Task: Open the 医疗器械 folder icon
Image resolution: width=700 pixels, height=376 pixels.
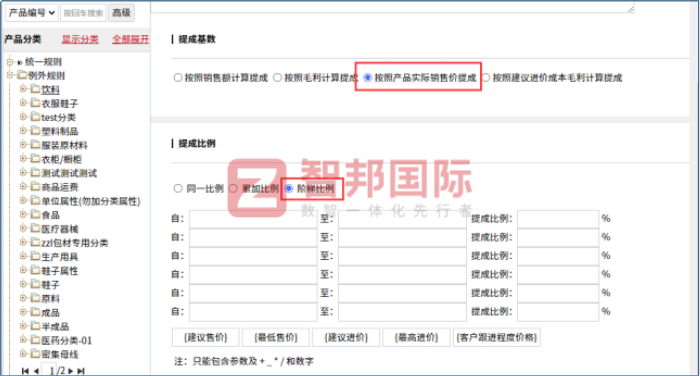Action: 35,229
